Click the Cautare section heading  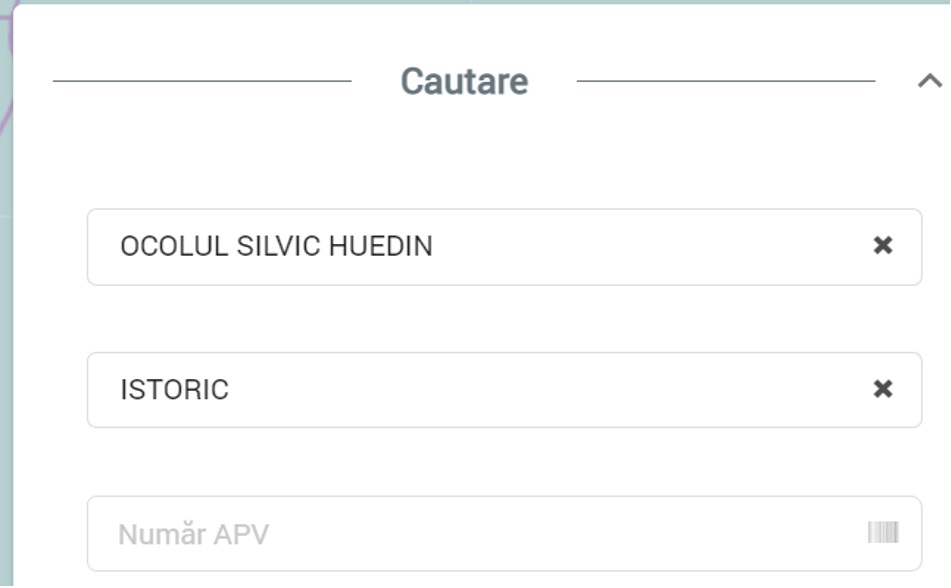464,81
